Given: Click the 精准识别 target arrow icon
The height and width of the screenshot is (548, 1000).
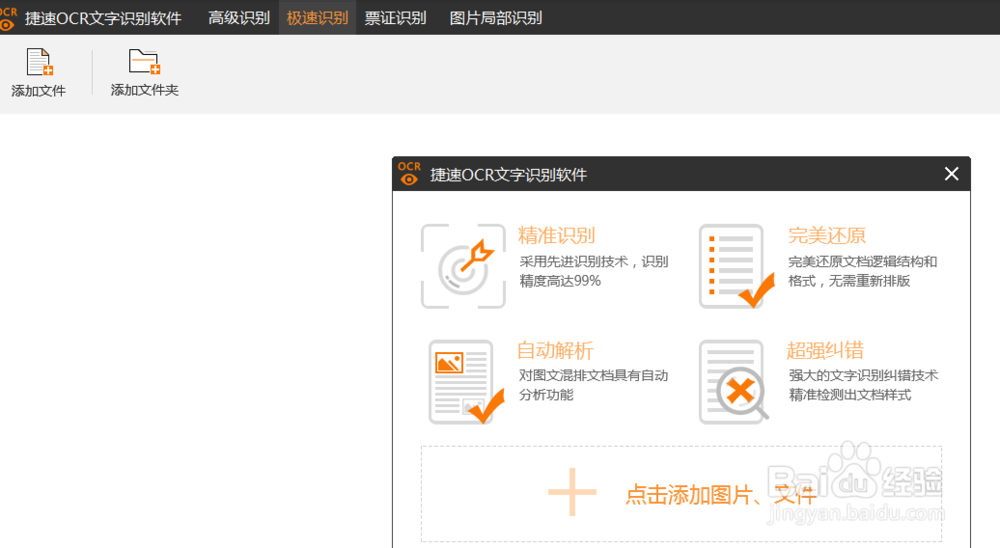Looking at the screenshot, I should click(x=464, y=267).
